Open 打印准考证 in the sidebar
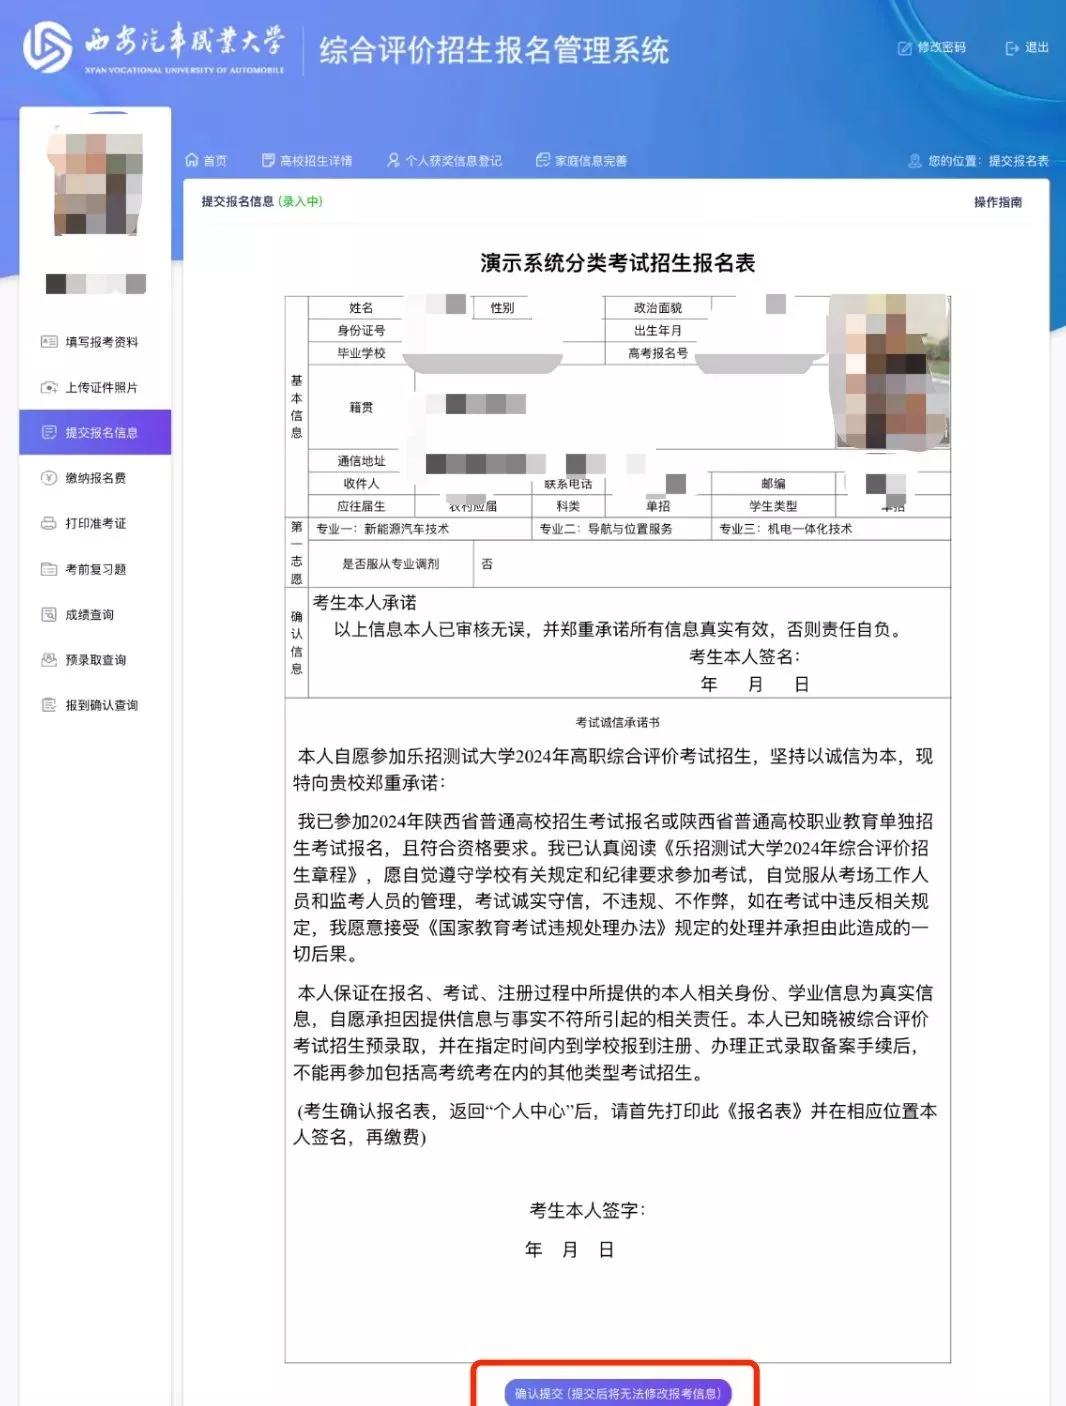The width and height of the screenshot is (1066, 1406). 48,523
